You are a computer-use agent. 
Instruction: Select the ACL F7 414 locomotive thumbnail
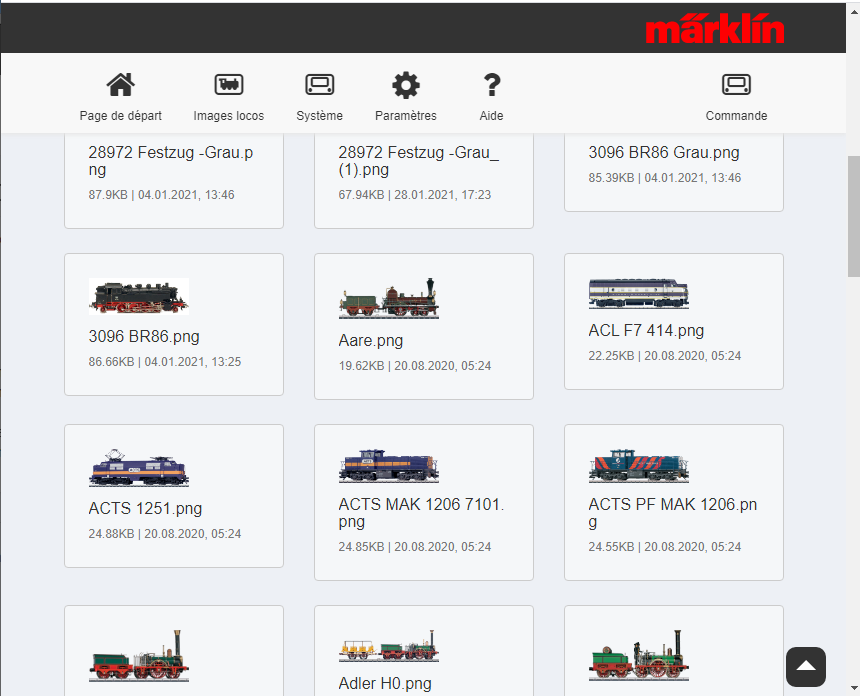click(x=638, y=293)
